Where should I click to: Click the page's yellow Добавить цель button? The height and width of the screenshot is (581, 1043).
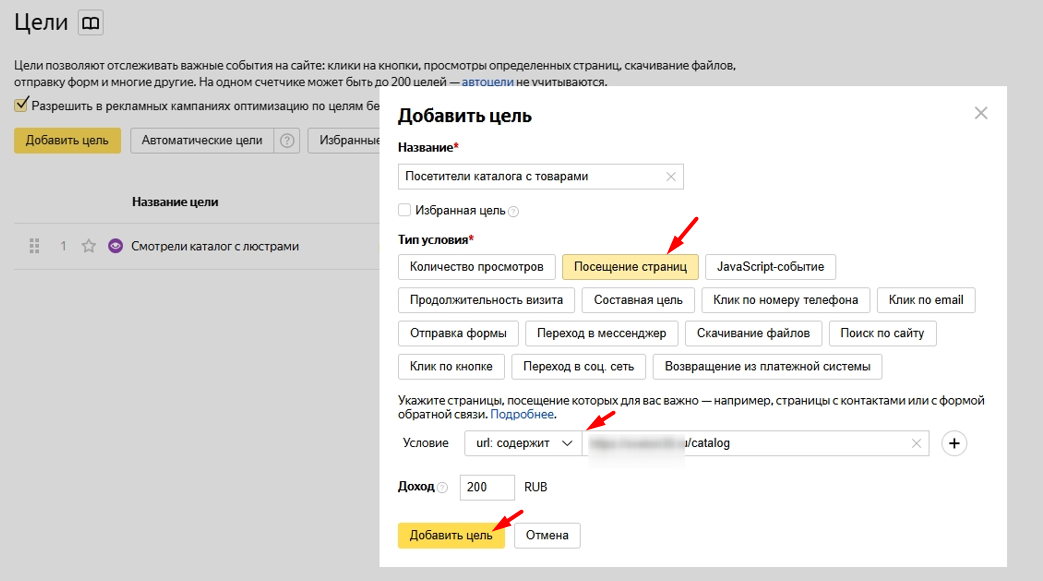[x=67, y=140]
